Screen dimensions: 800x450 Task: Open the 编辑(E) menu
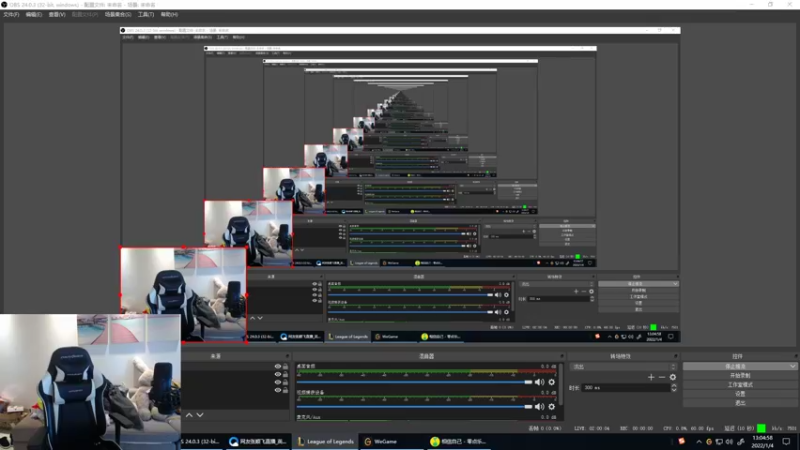[x=34, y=14]
